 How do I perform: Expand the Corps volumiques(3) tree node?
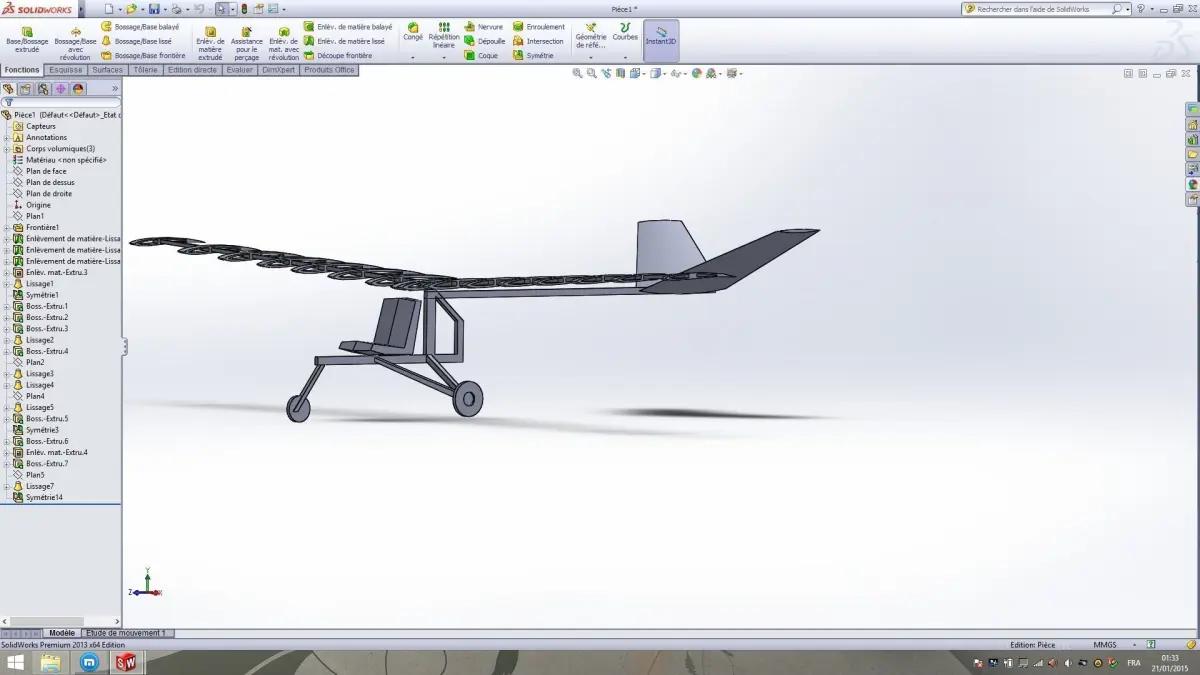click(8, 148)
